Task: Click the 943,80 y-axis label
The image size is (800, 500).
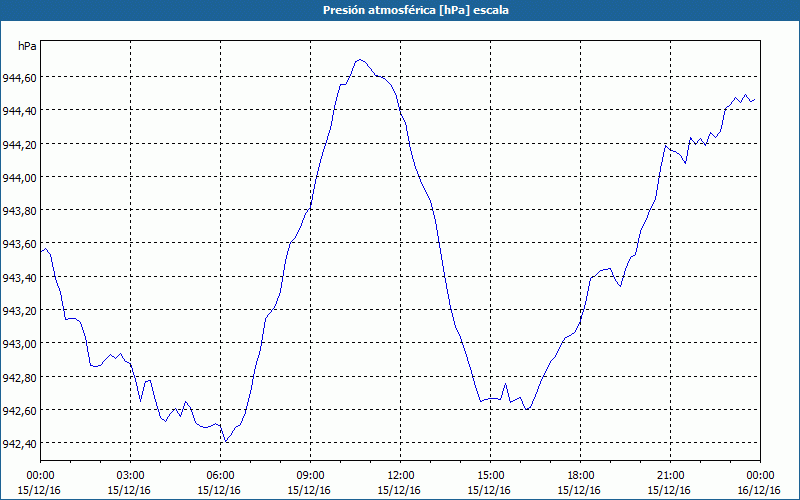Action: 20,211
